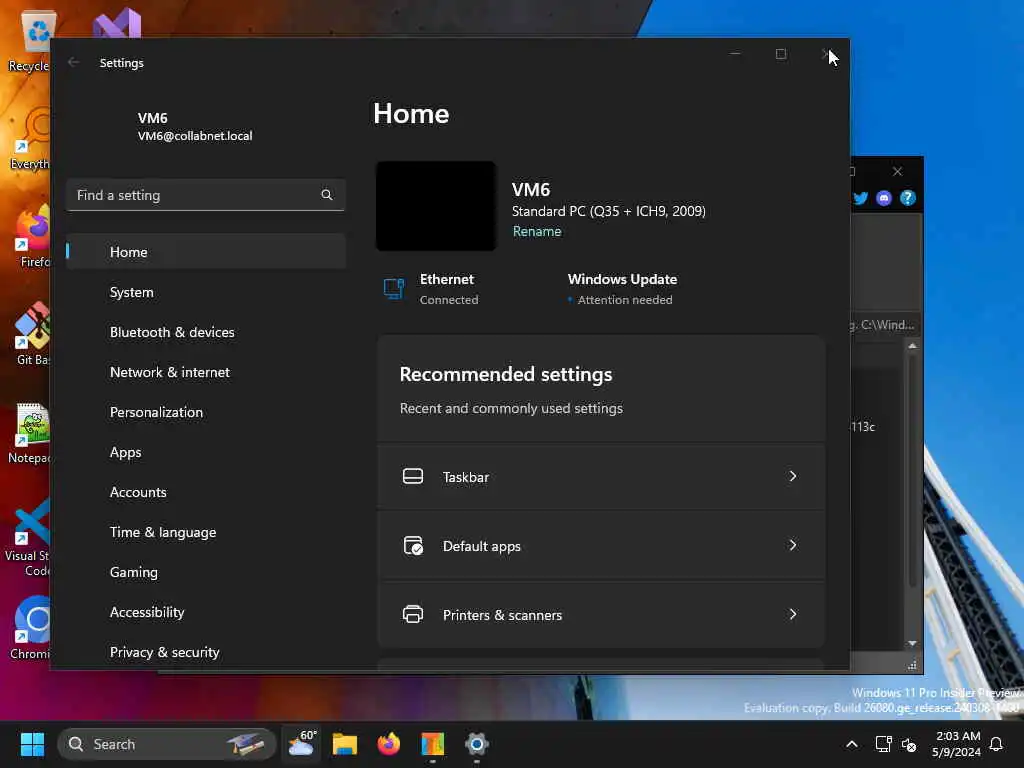Image resolution: width=1024 pixels, height=768 pixels.
Task: Launch File Explorer from the taskbar
Action: [x=345, y=744]
